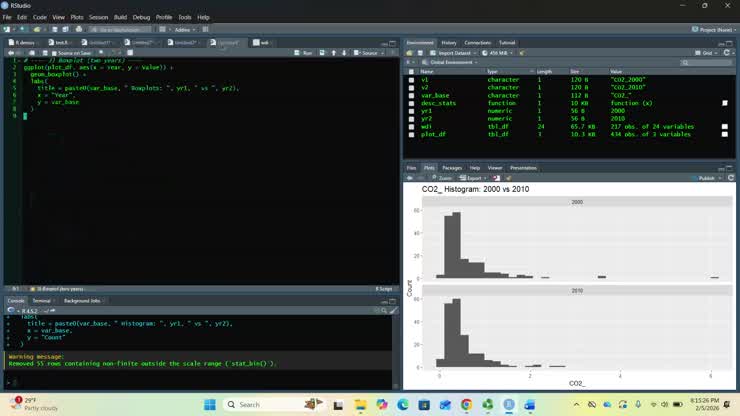This screenshot has width=740, height=416.
Task: Open the Global Environment dropdown
Action: point(450,62)
